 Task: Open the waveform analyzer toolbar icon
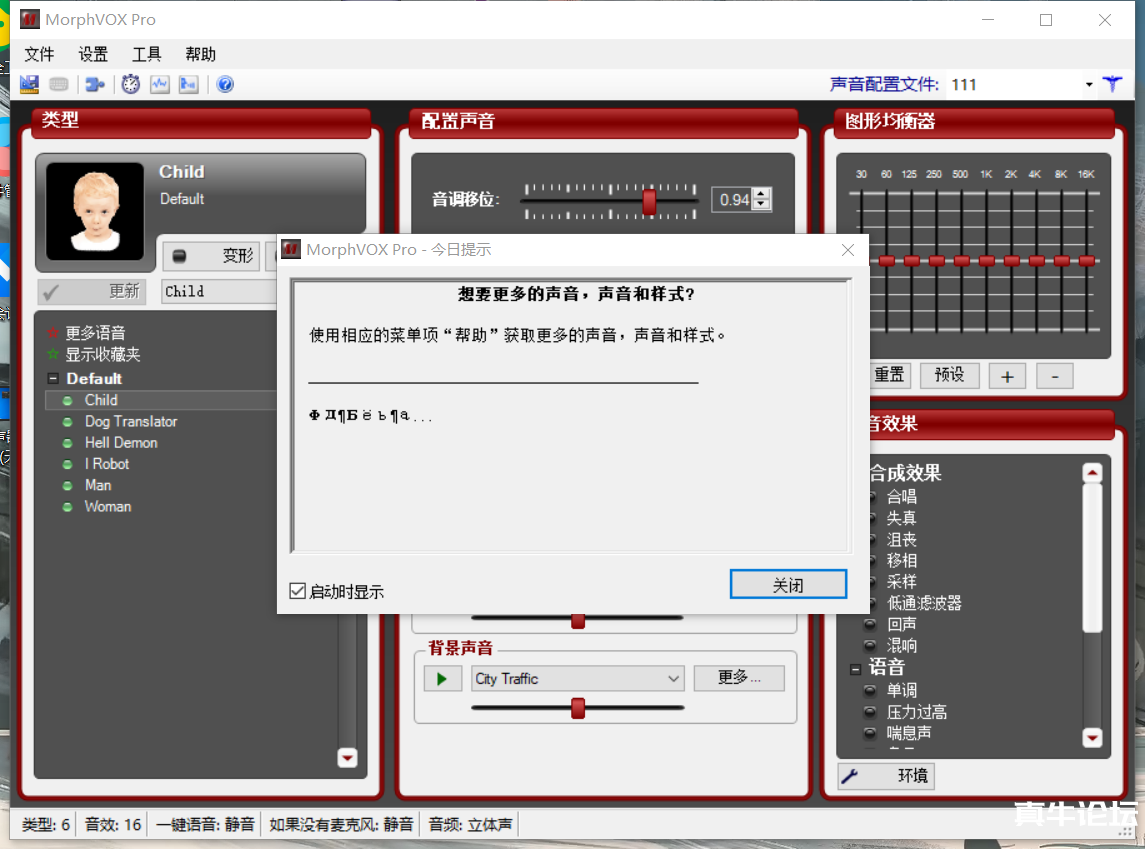pos(160,84)
